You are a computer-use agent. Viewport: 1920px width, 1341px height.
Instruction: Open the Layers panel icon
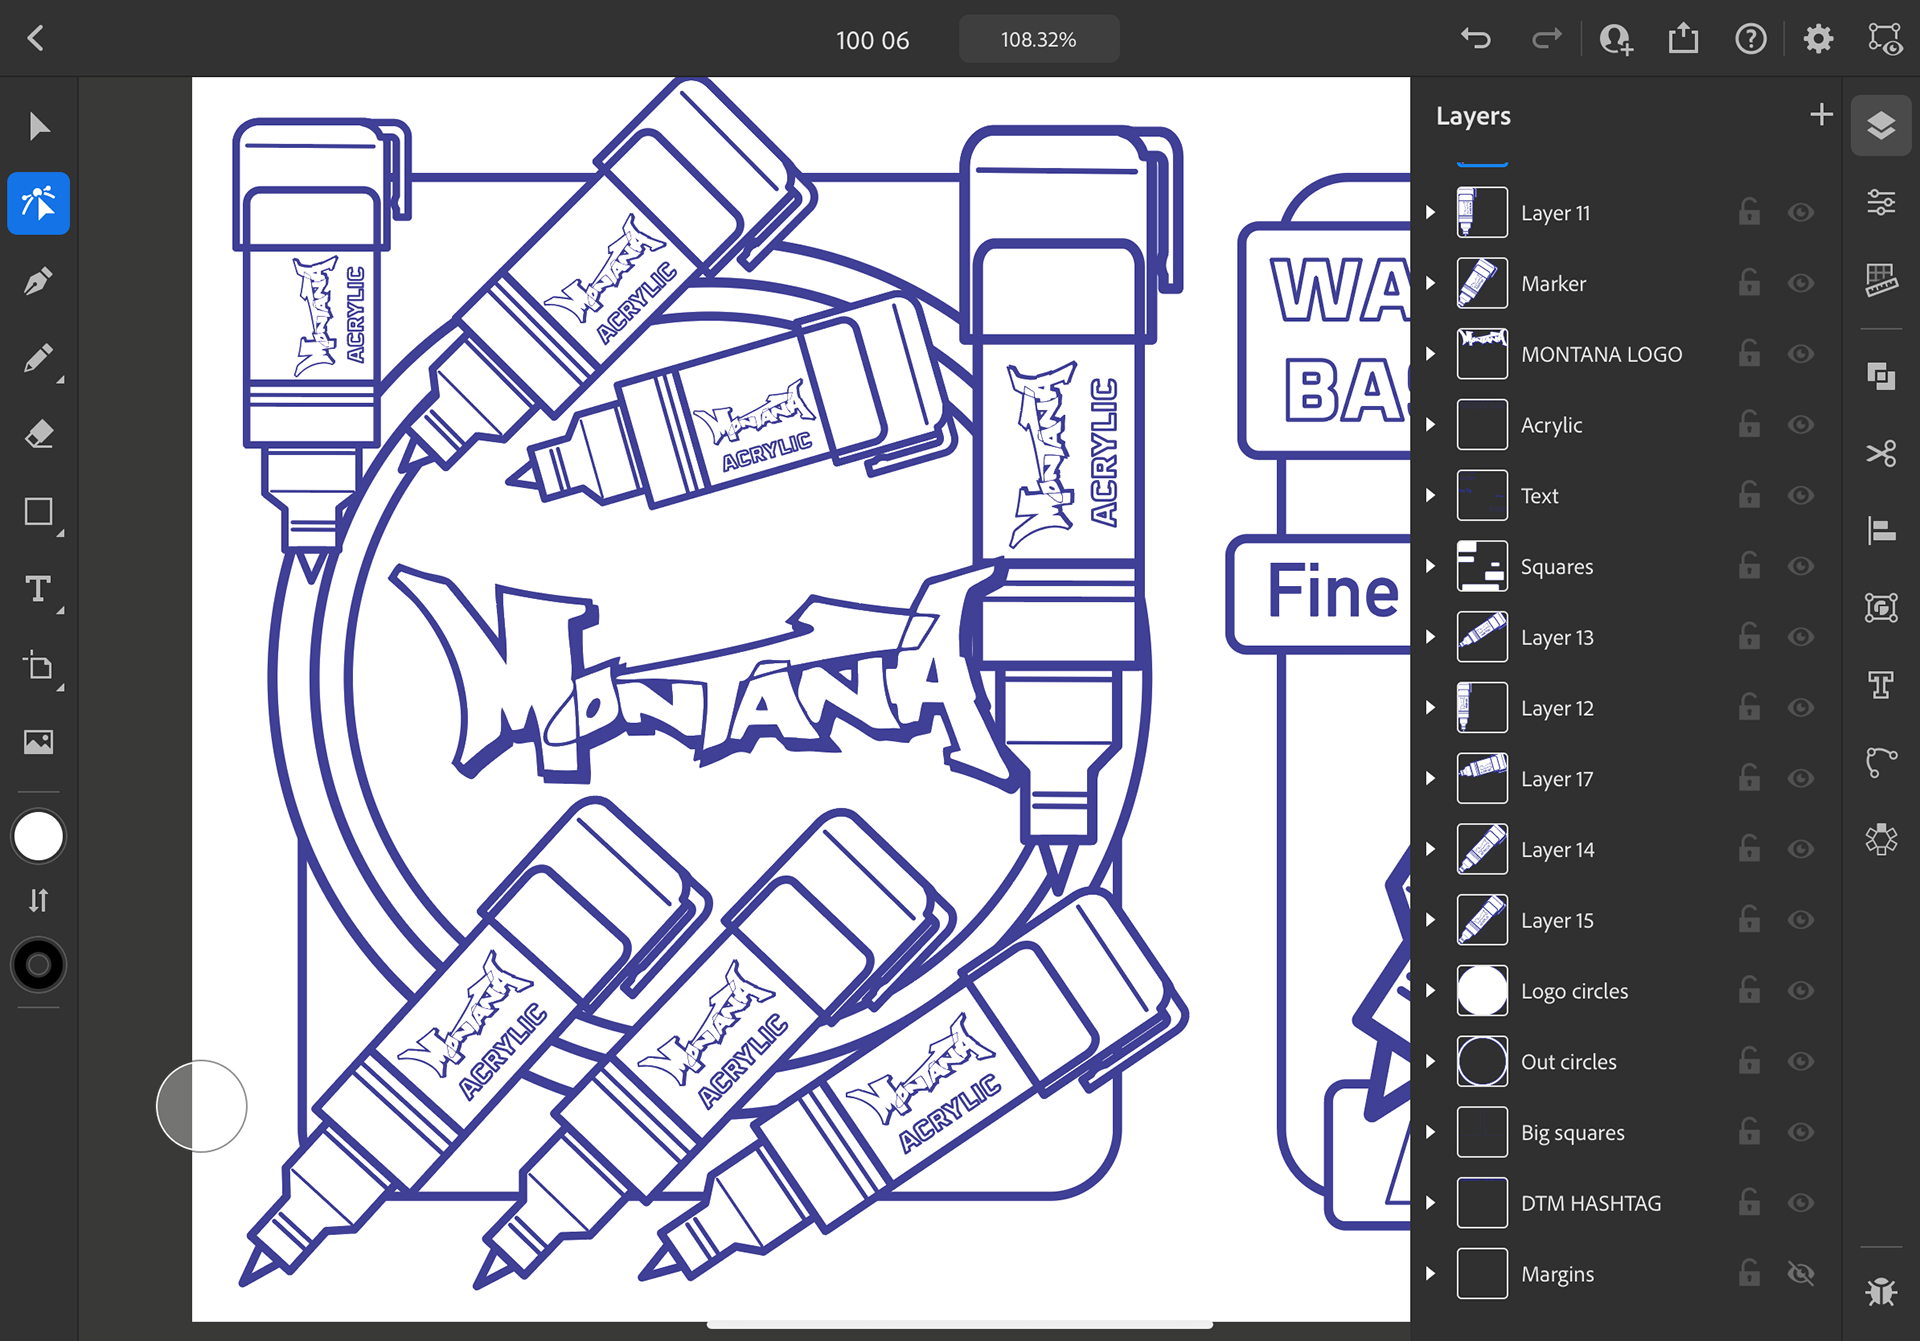(x=1881, y=126)
